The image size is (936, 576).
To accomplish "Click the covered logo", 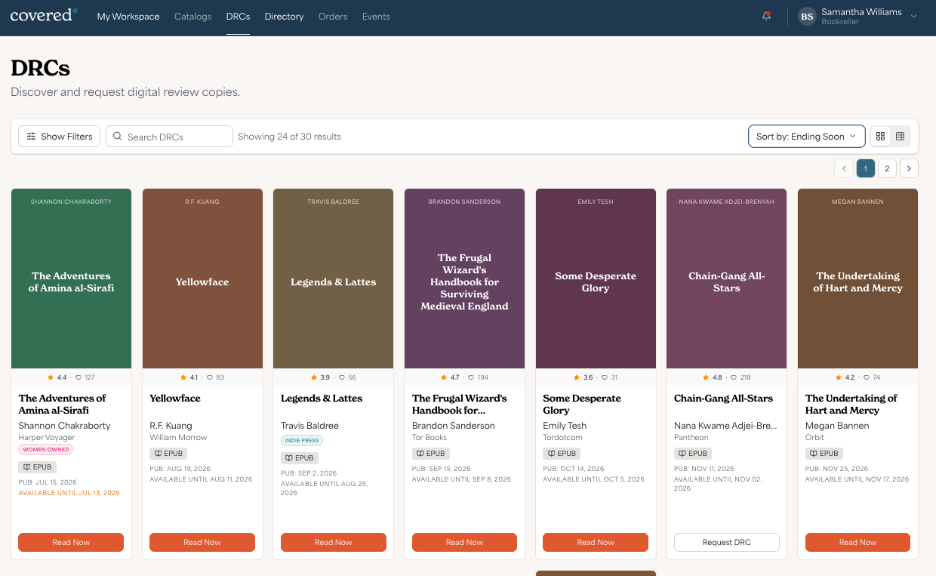I will [44, 15].
